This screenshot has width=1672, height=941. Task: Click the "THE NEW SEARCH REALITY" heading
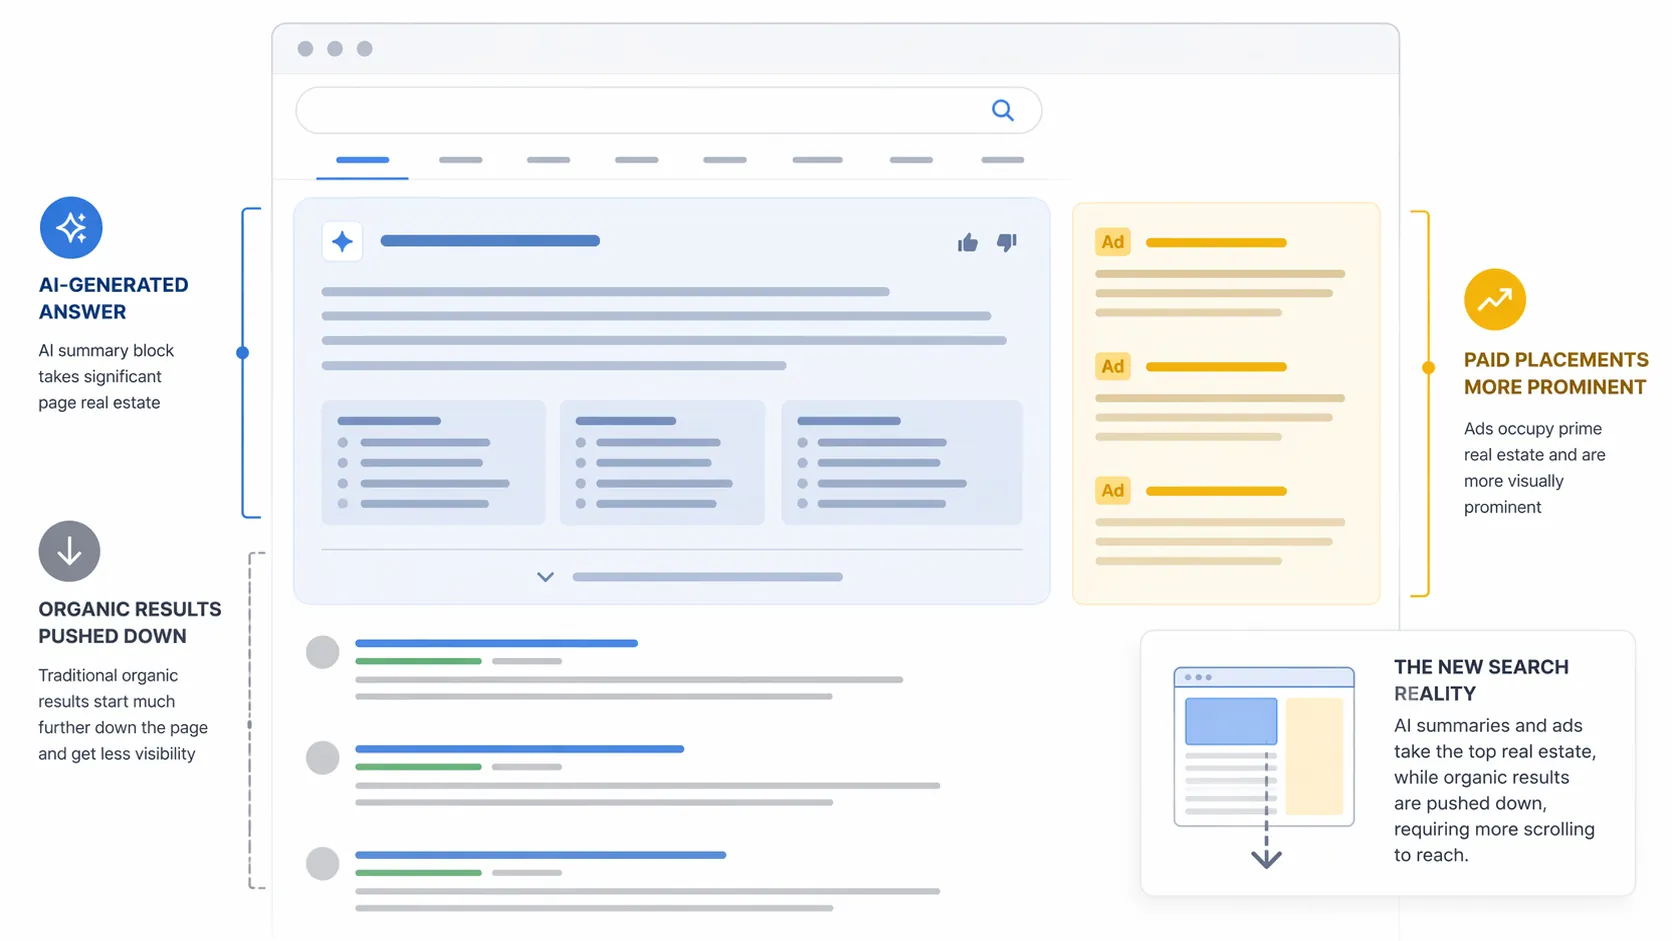click(x=1481, y=680)
